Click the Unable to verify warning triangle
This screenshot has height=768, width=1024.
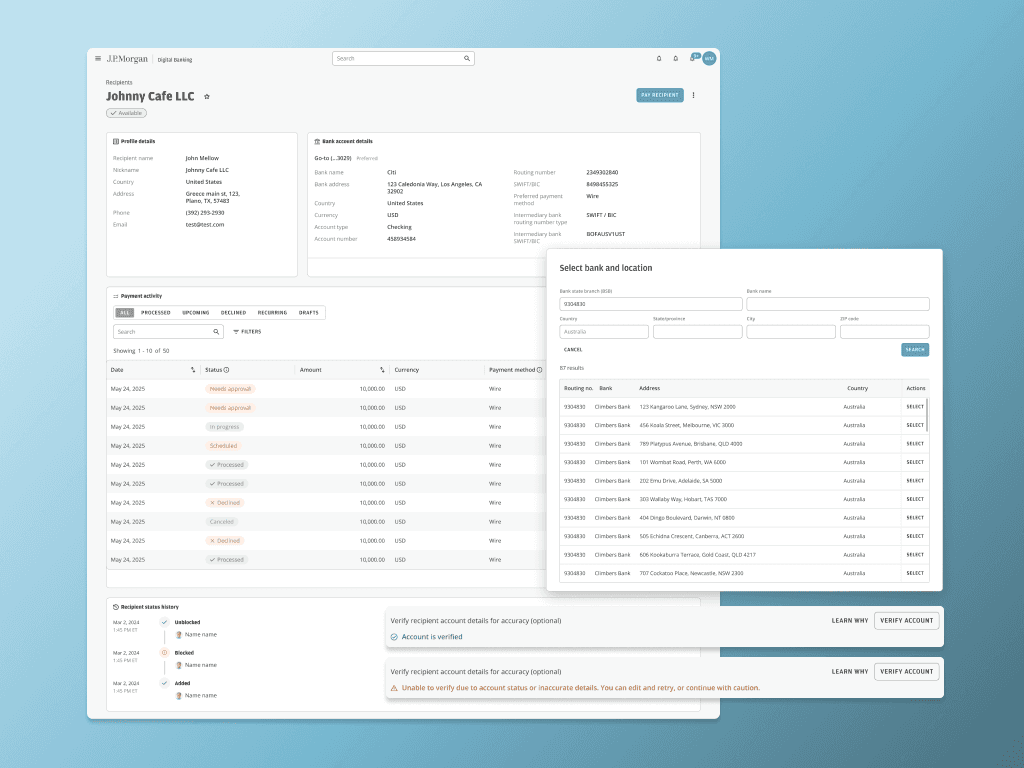[394, 688]
